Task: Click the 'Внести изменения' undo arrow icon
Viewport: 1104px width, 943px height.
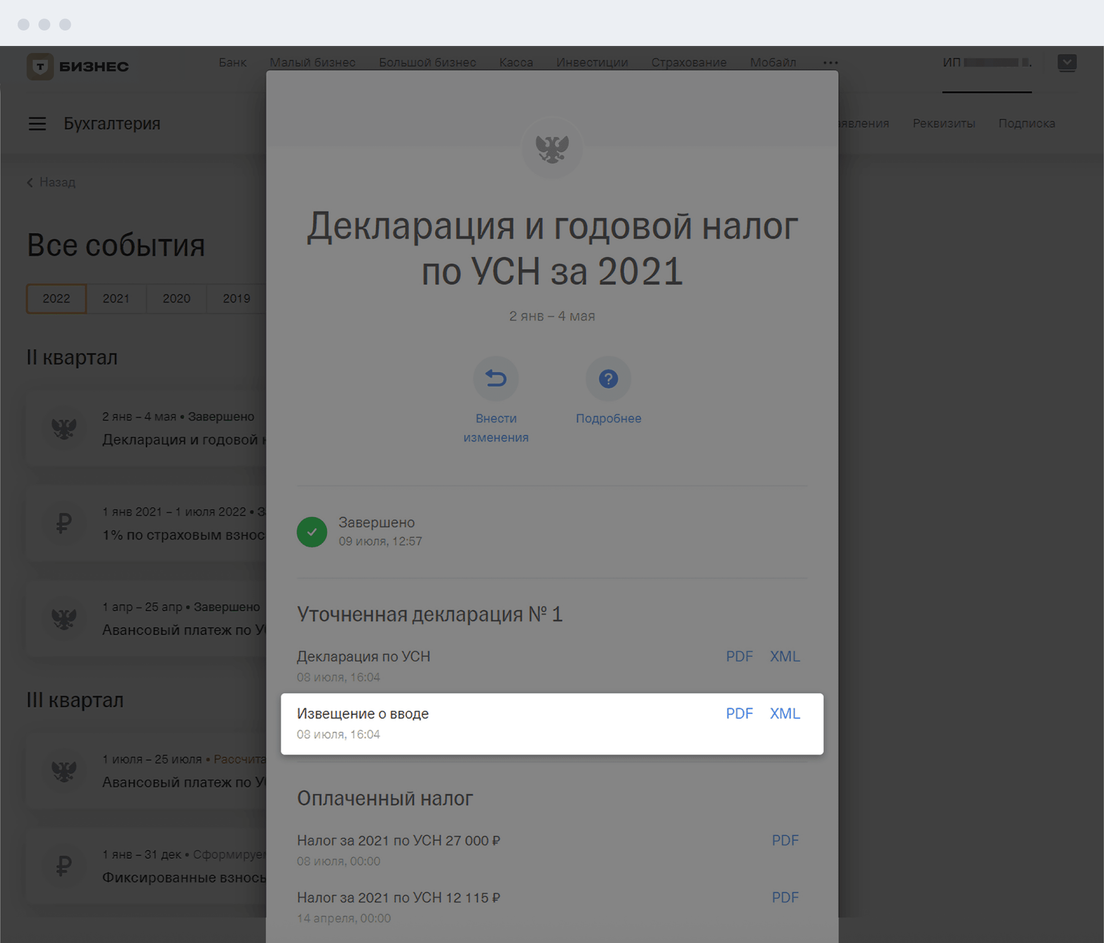Action: pos(496,379)
